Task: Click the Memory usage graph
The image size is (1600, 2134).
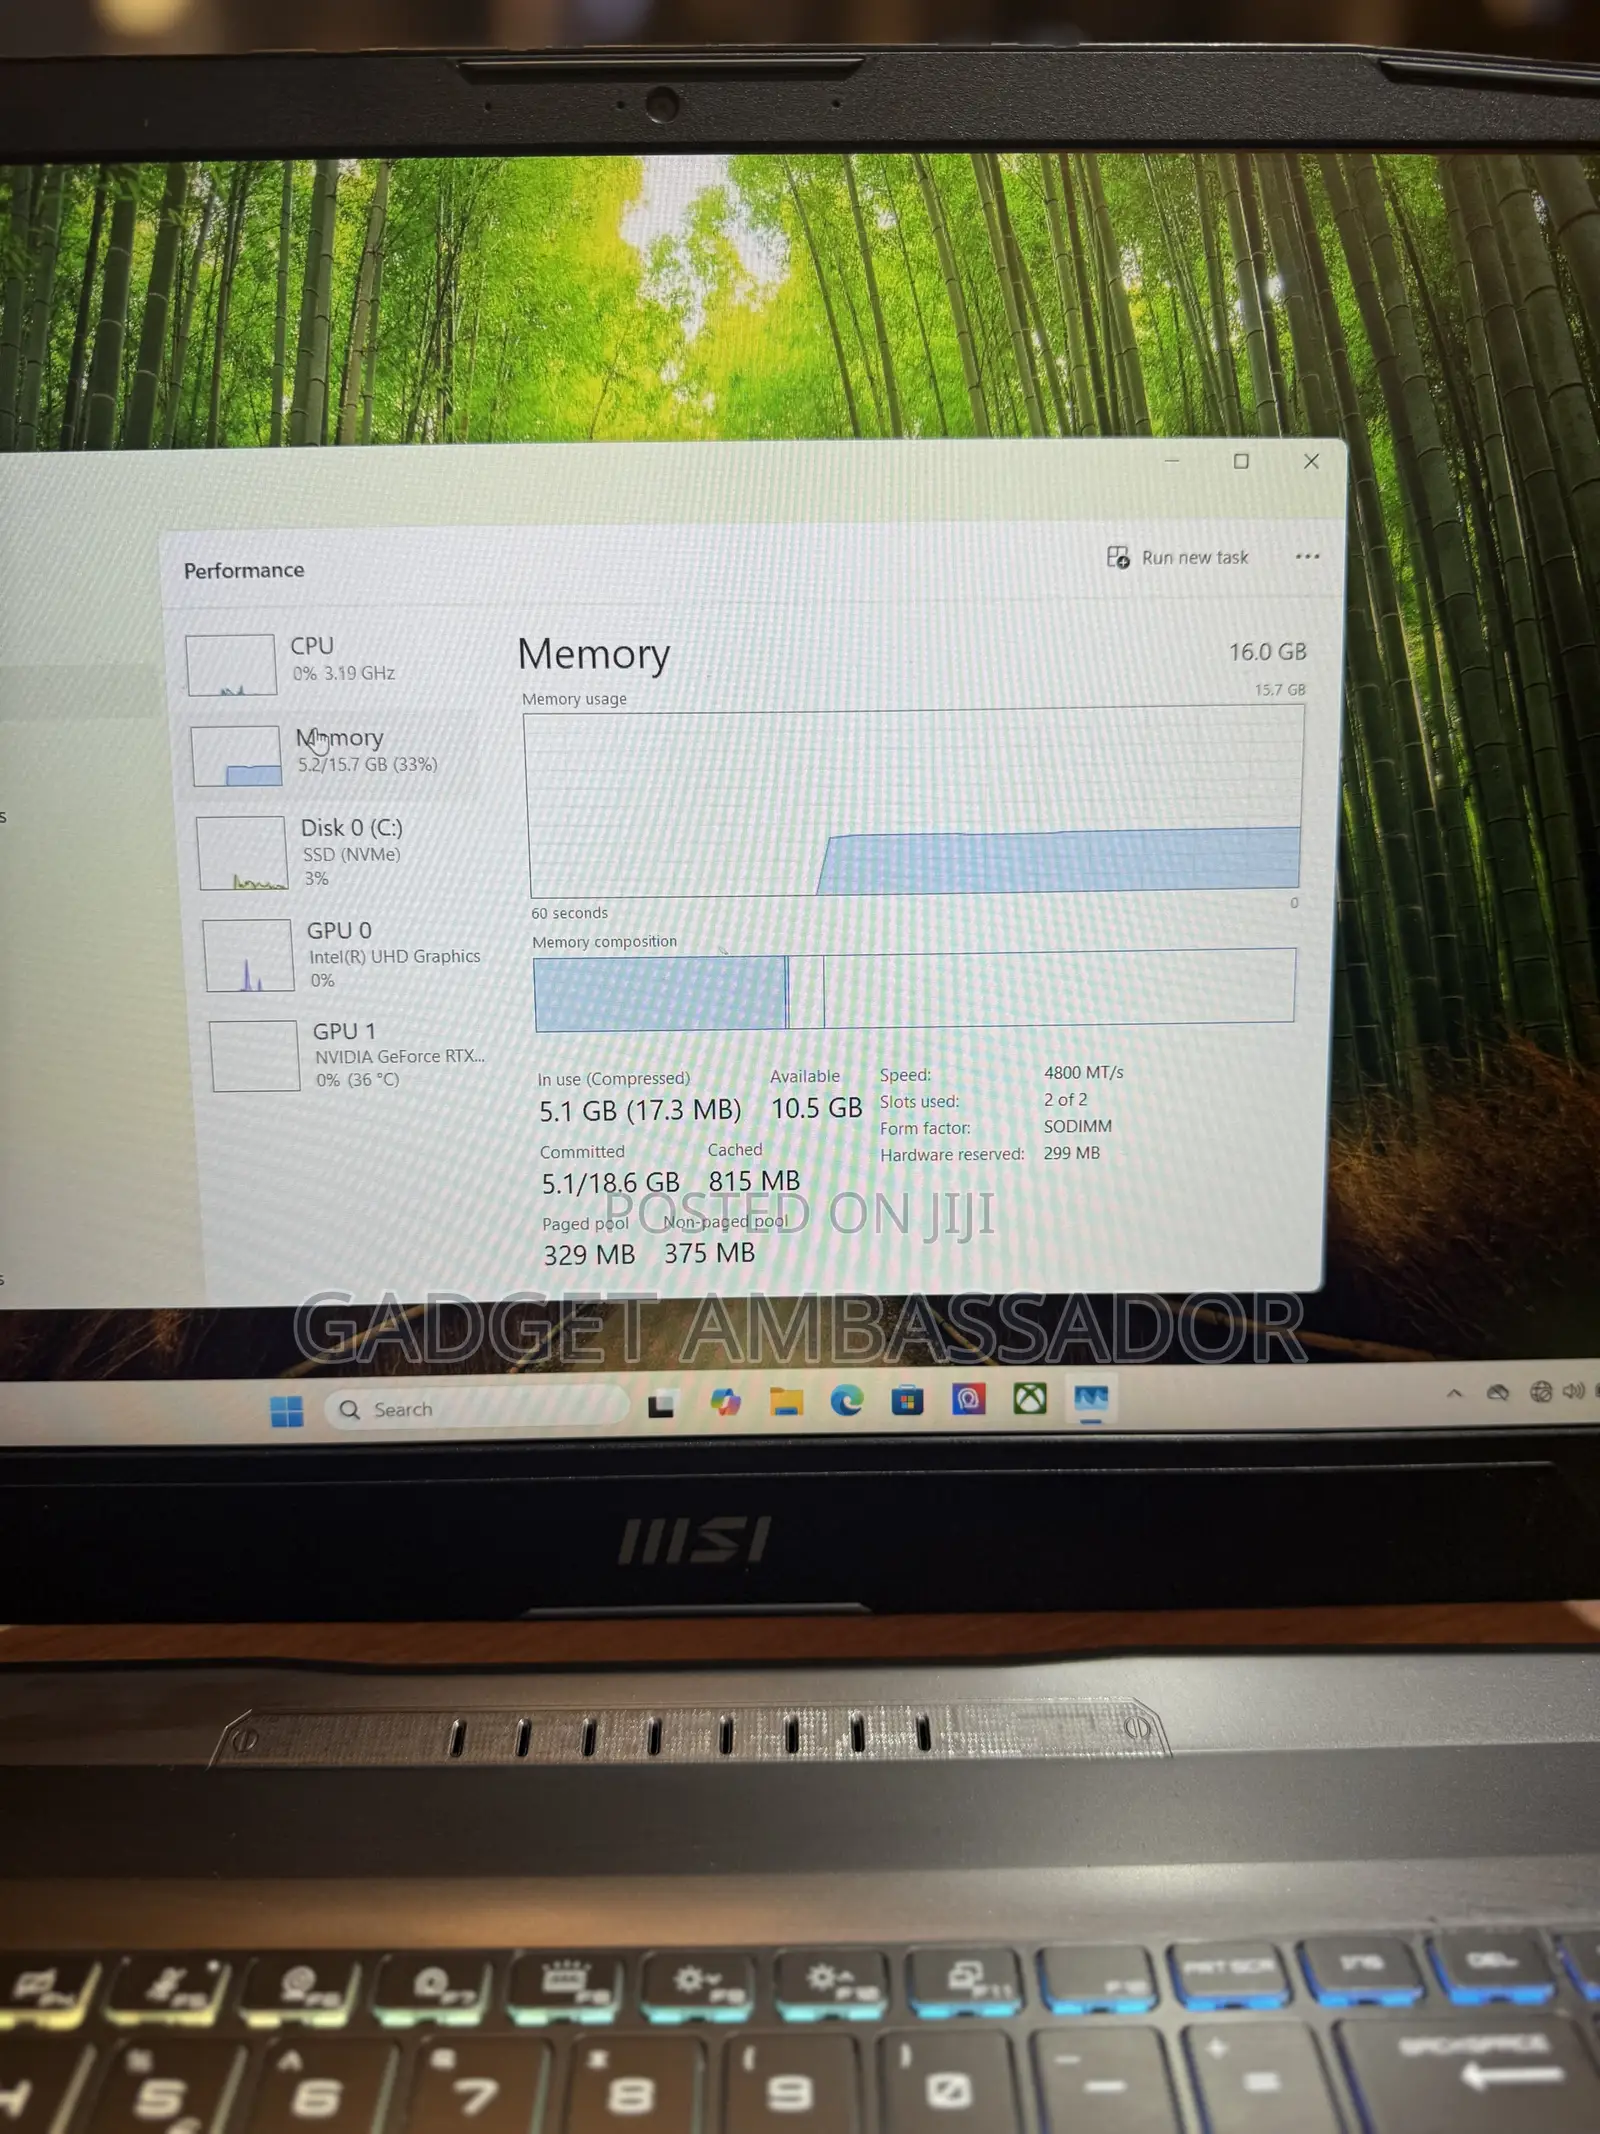Action: click(x=914, y=800)
